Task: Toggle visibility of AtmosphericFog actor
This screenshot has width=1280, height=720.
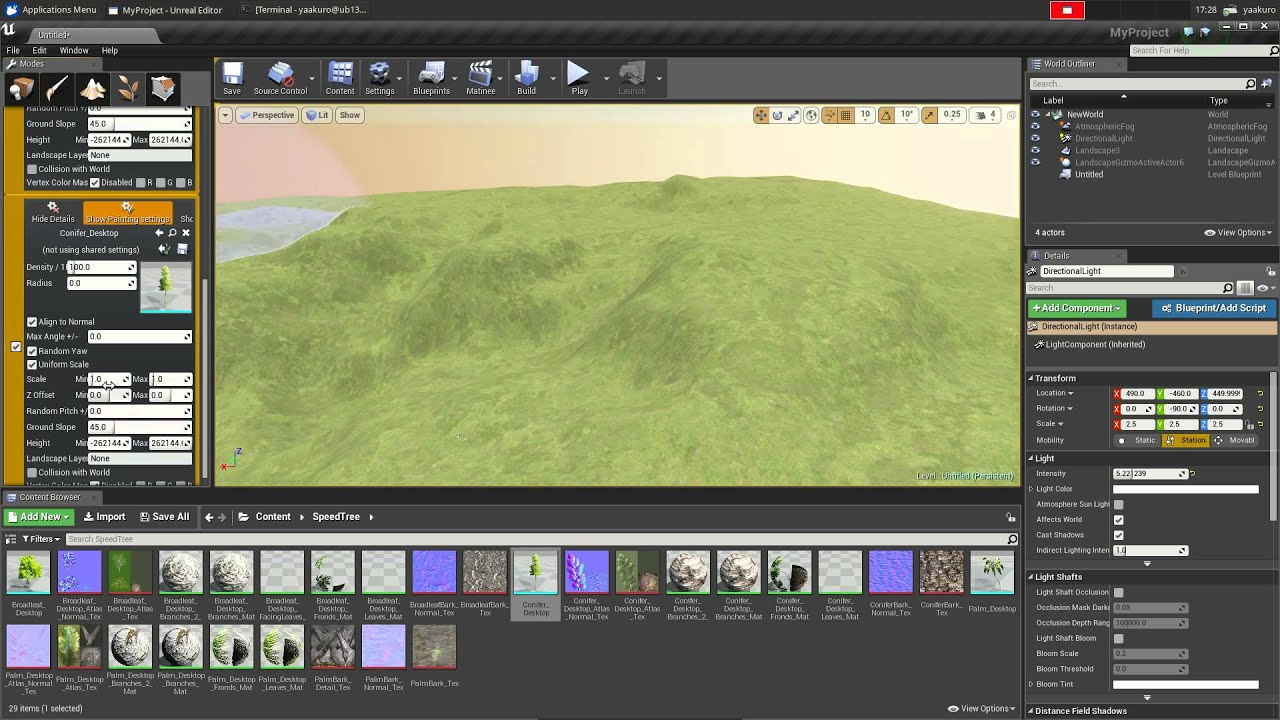Action: (1035, 126)
